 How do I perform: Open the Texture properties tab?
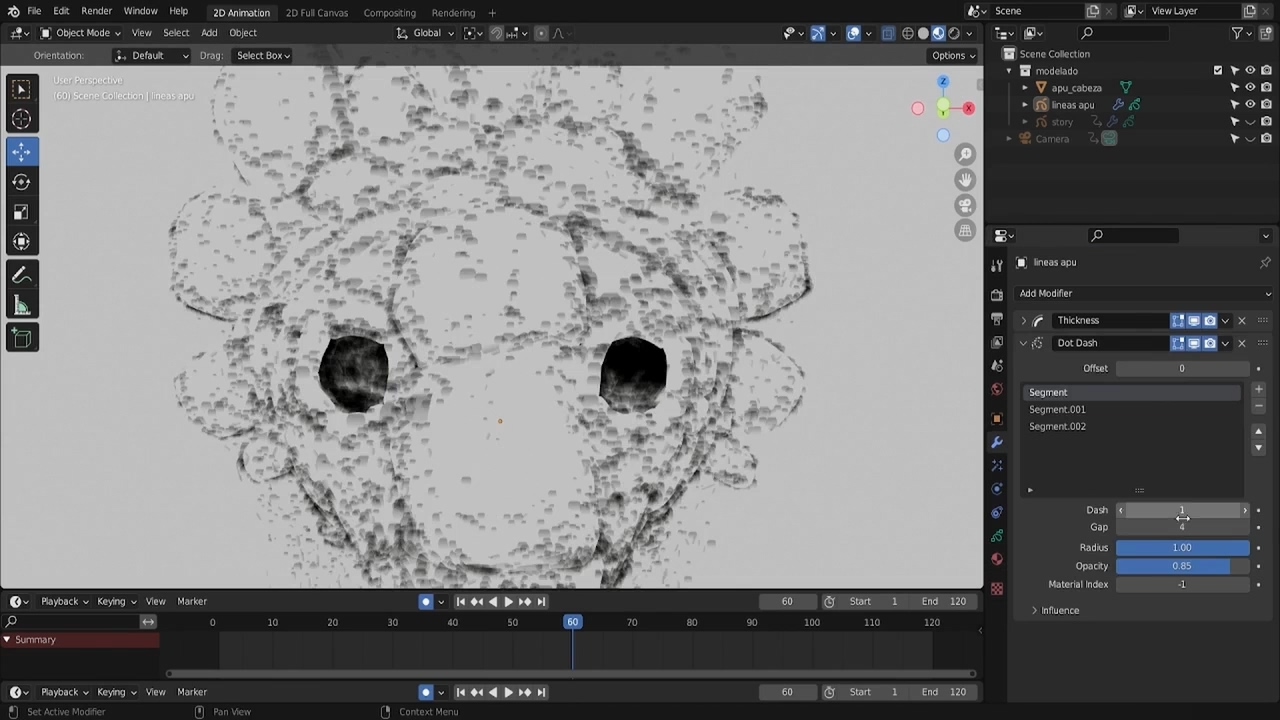point(997,589)
